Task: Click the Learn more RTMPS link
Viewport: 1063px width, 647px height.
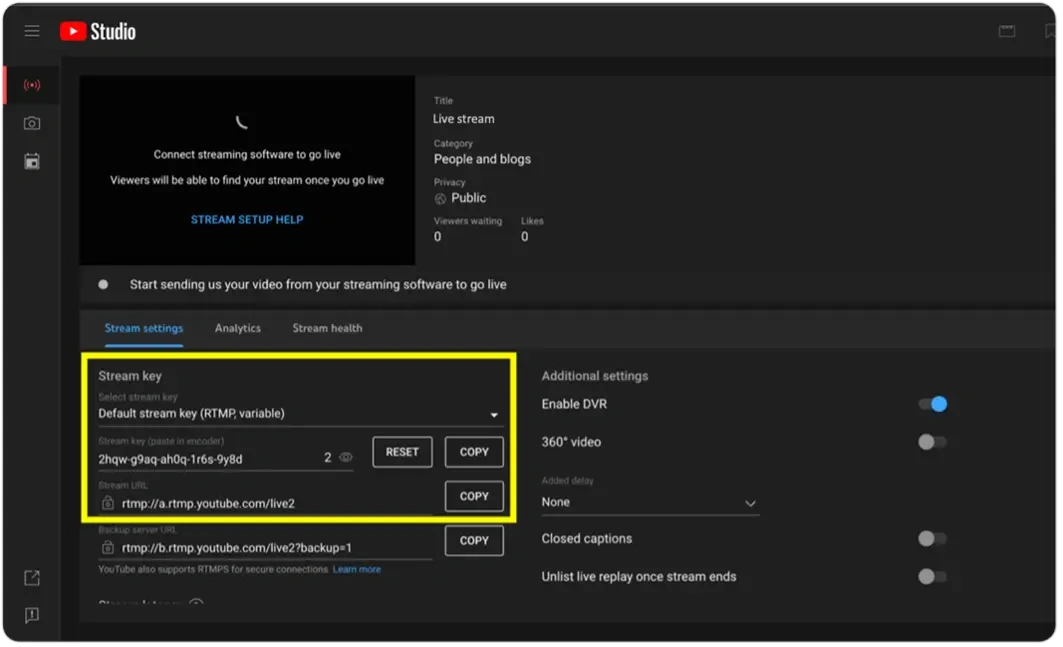Action: click(357, 570)
